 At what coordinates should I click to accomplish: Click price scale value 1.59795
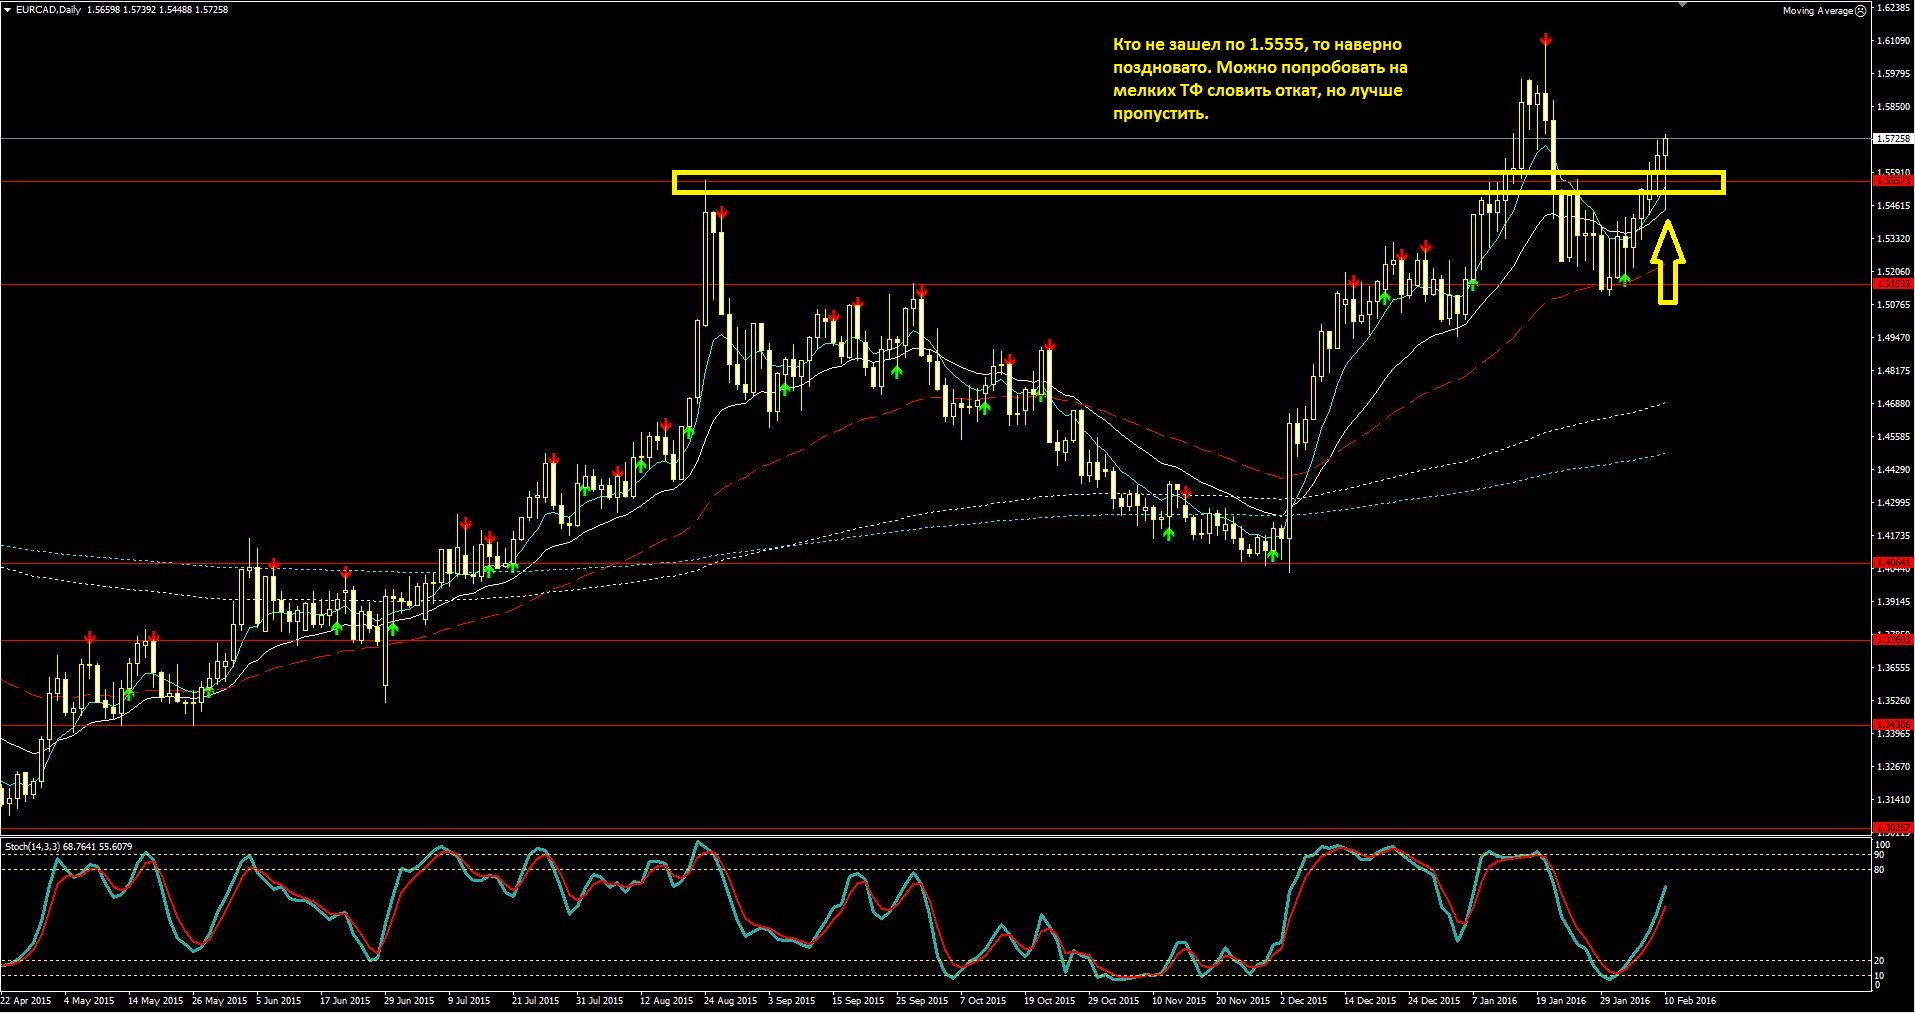coord(1895,74)
